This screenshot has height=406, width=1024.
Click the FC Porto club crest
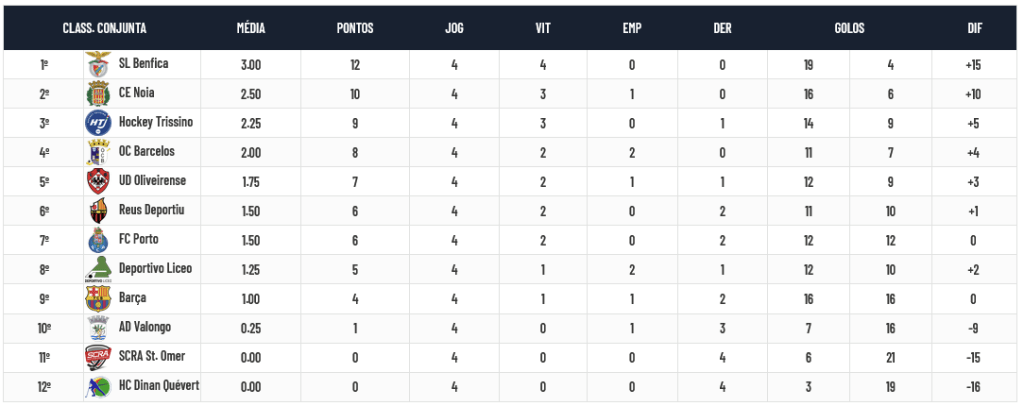pos(99,240)
